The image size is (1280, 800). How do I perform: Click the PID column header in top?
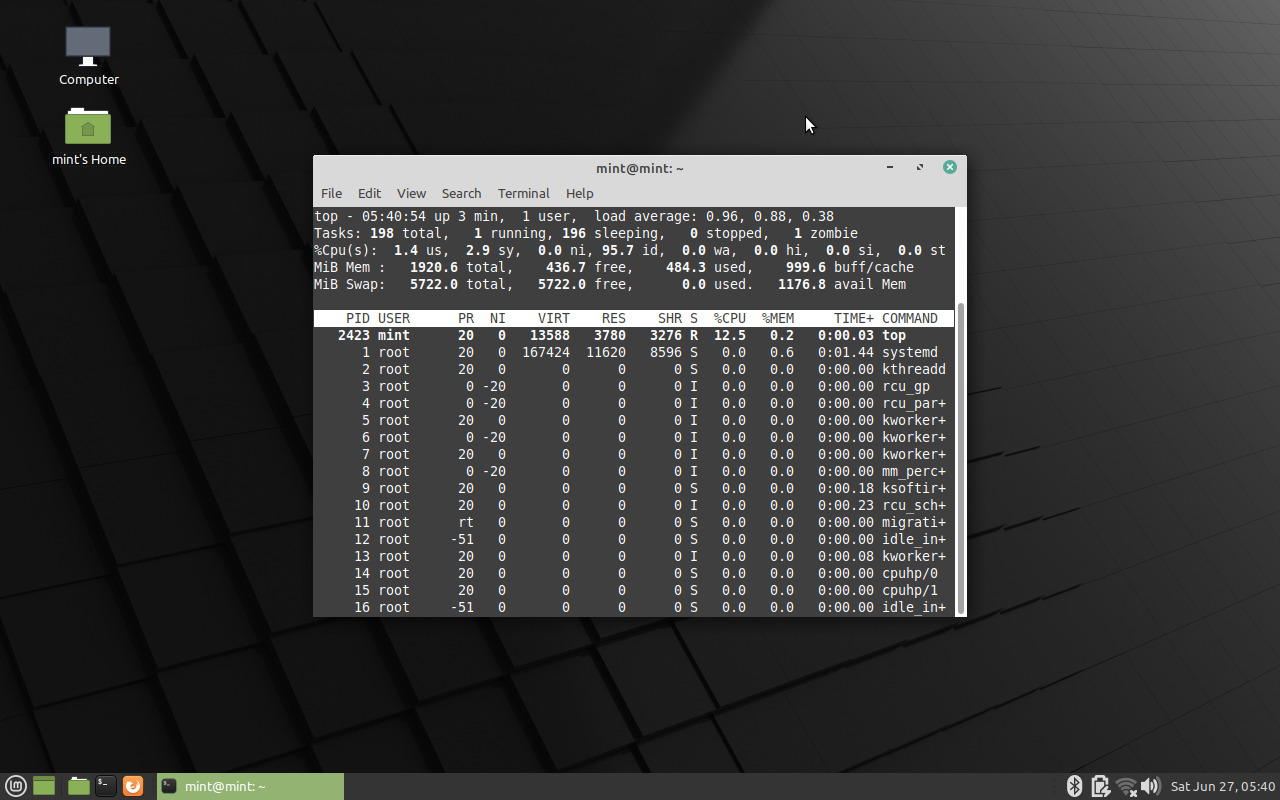point(358,318)
